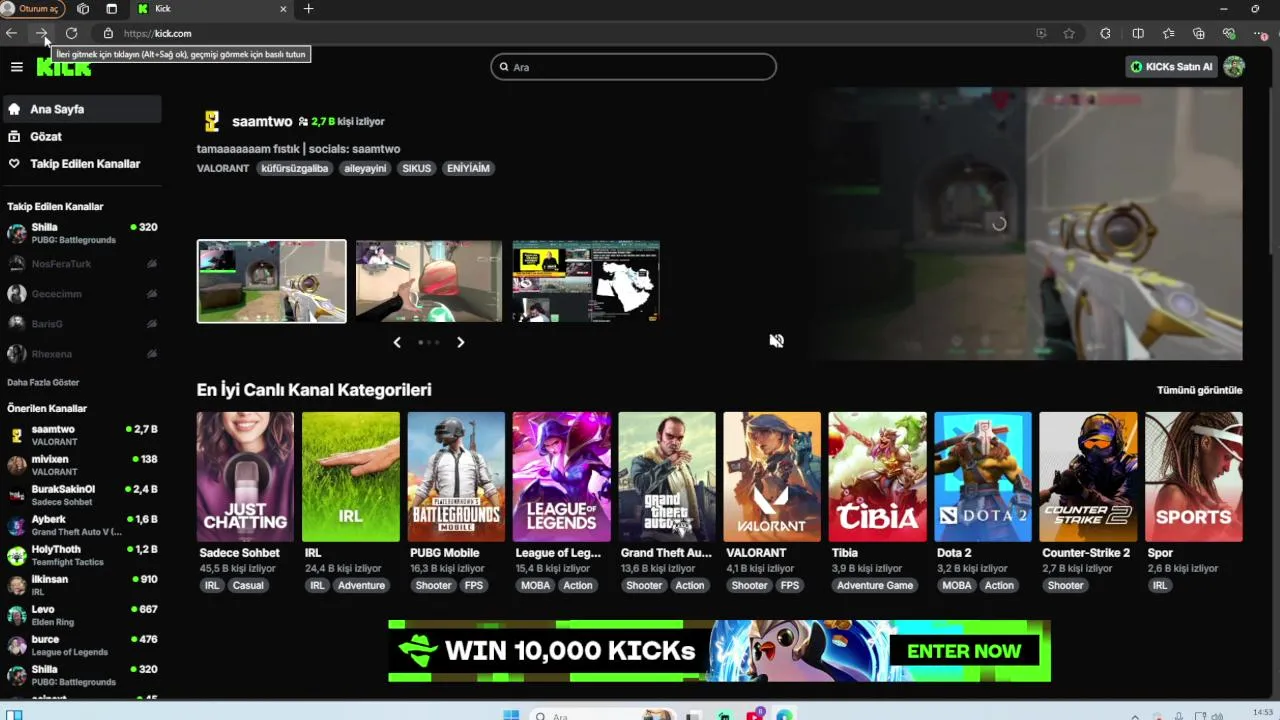Select the ENİYİAİM tag
The height and width of the screenshot is (720, 1280).
(468, 168)
